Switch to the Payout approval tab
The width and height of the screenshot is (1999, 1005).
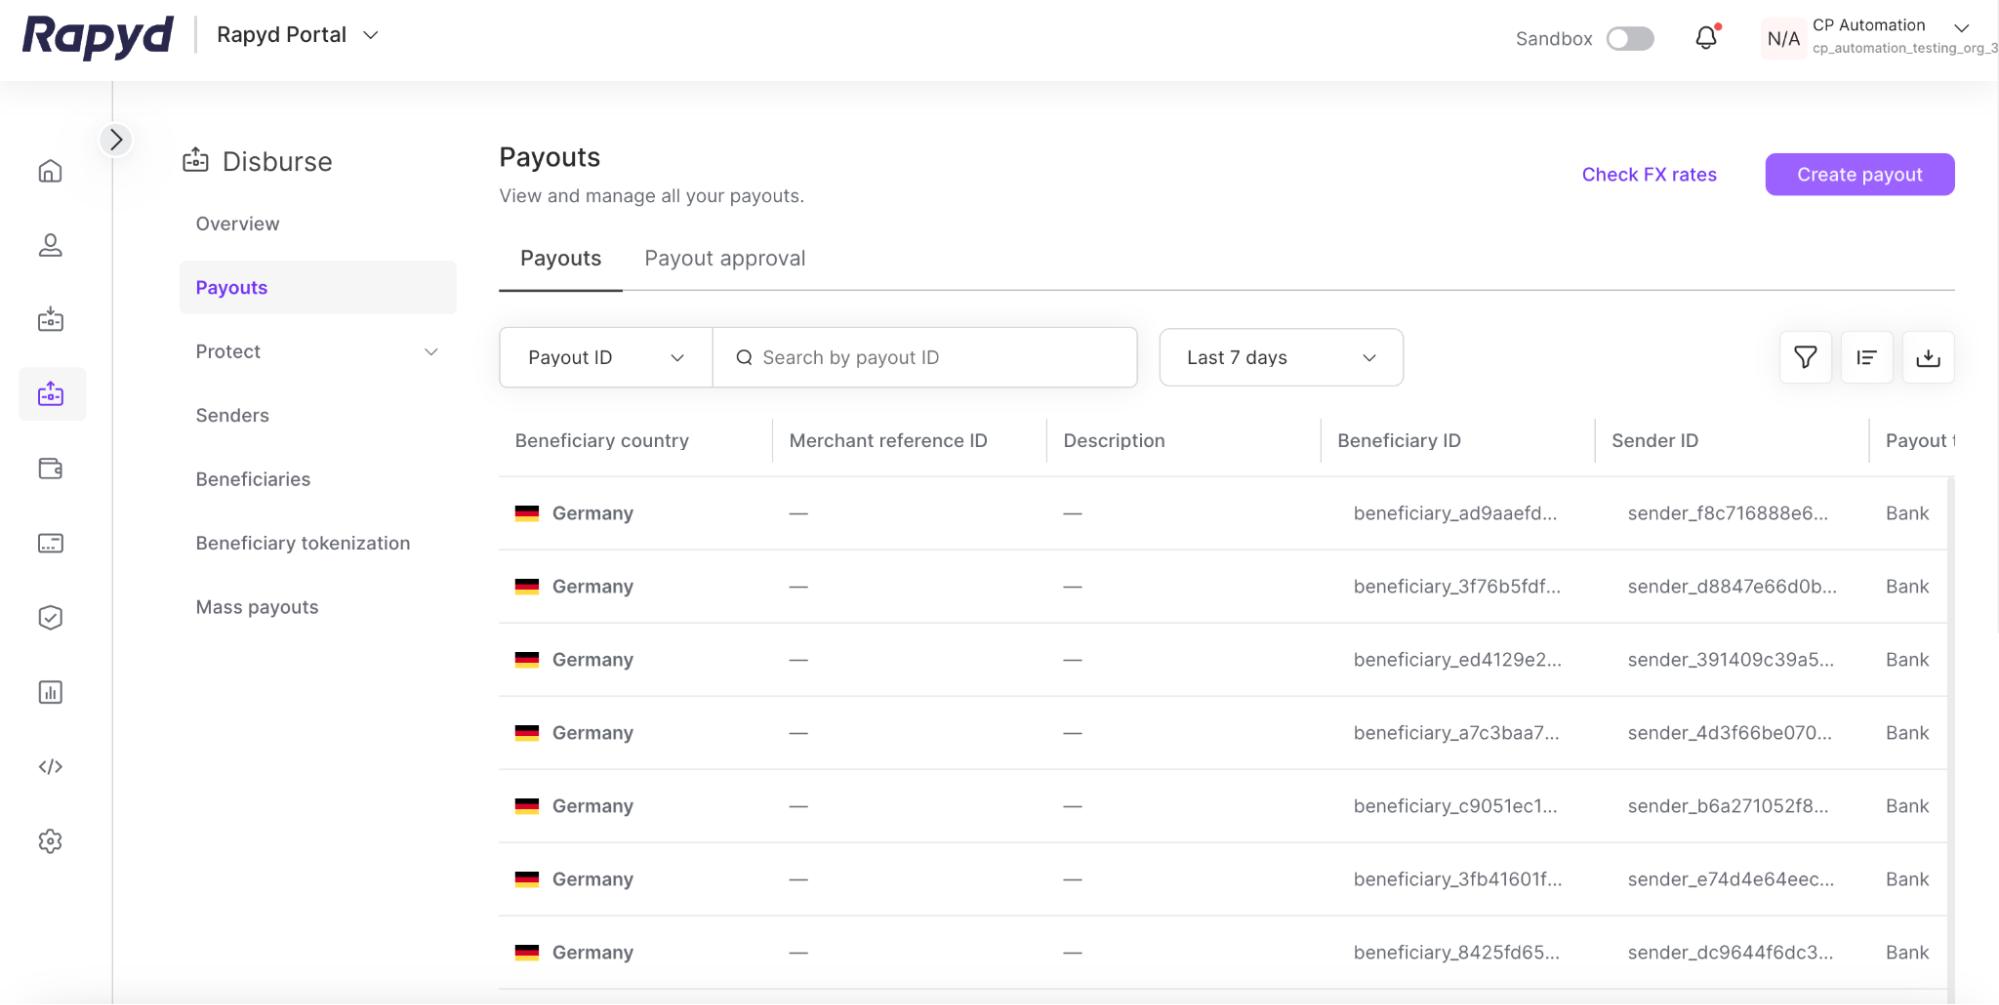tap(724, 258)
